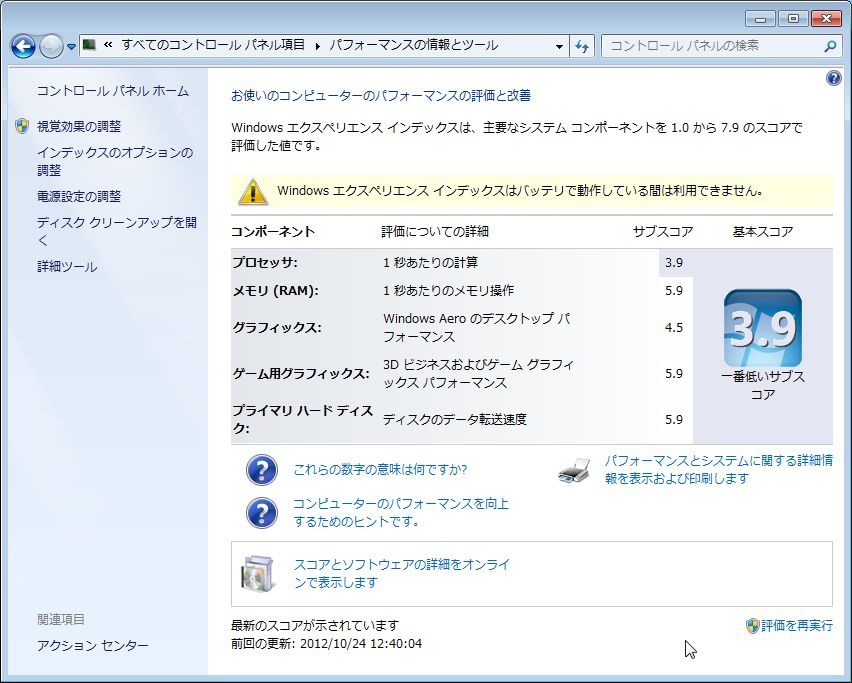Click 1 秒あたりのメモリ操作 description

click(448, 291)
